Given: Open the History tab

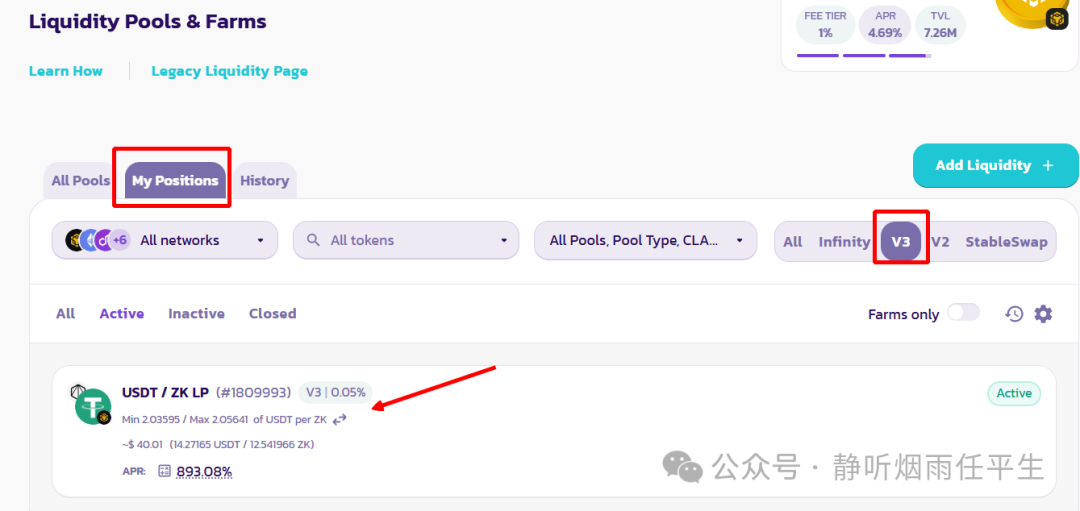Looking at the screenshot, I should coord(264,180).
